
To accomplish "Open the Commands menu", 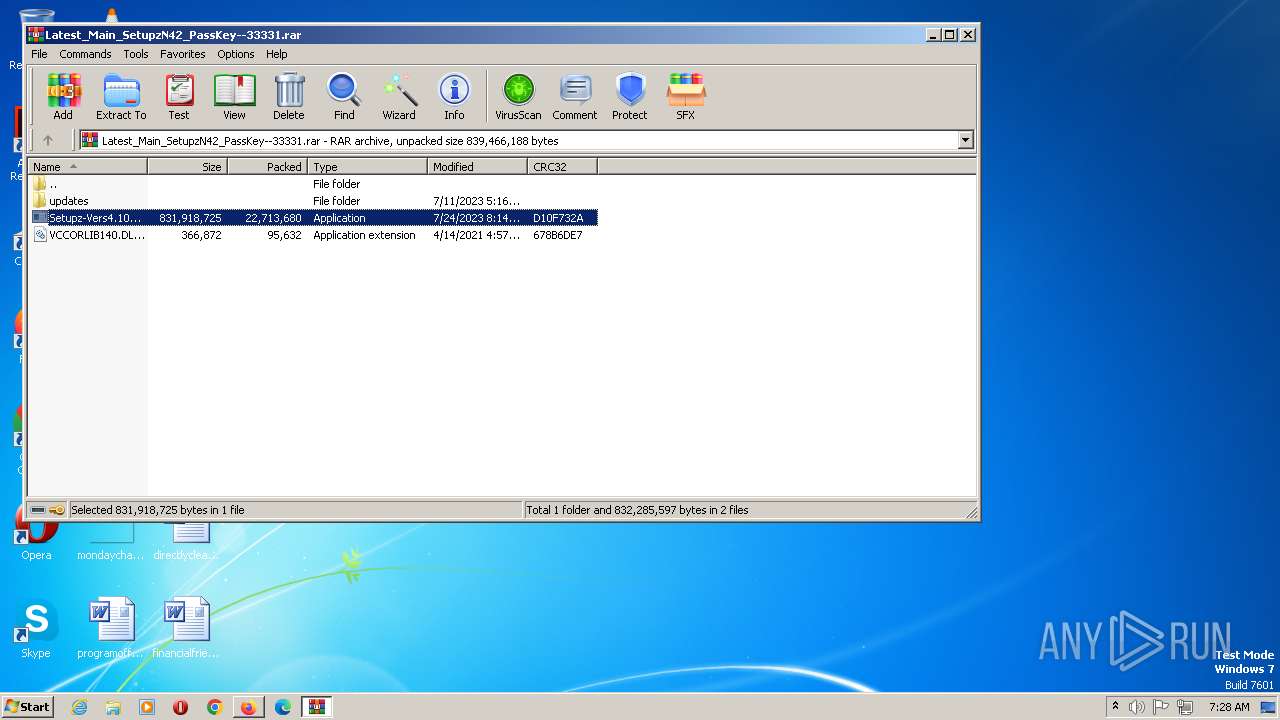I will 85,54.
